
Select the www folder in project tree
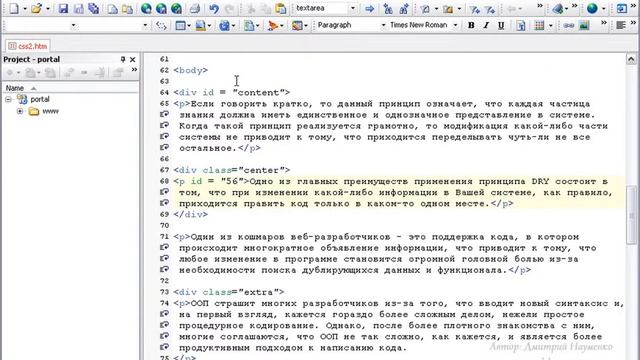coord(50,111)
